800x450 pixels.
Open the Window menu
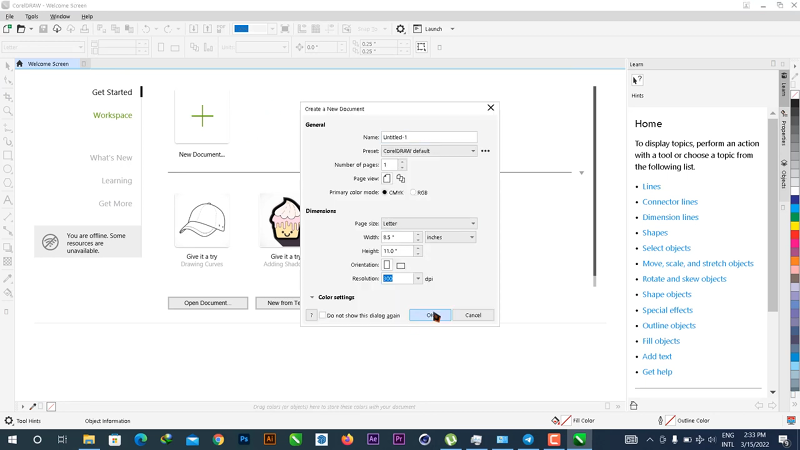coord(60,16)
